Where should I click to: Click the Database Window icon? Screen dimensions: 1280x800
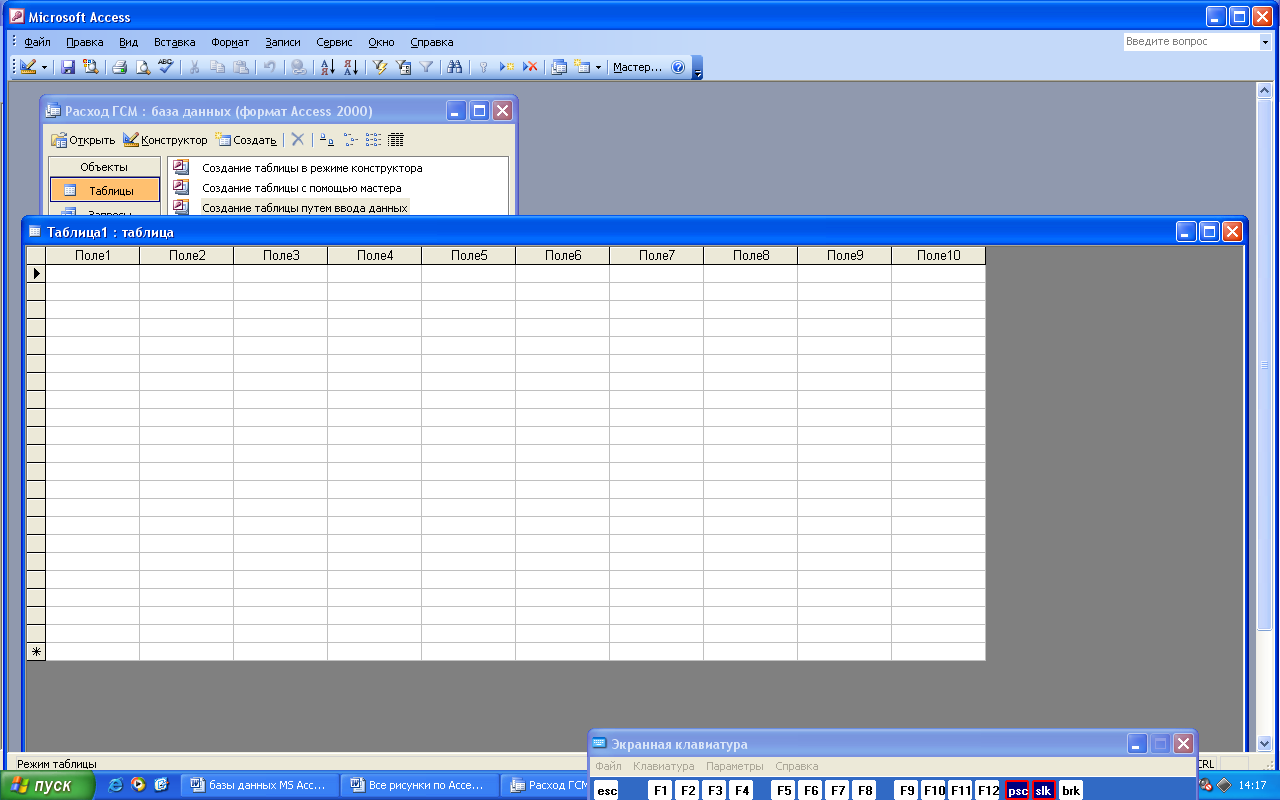(559, 67)
